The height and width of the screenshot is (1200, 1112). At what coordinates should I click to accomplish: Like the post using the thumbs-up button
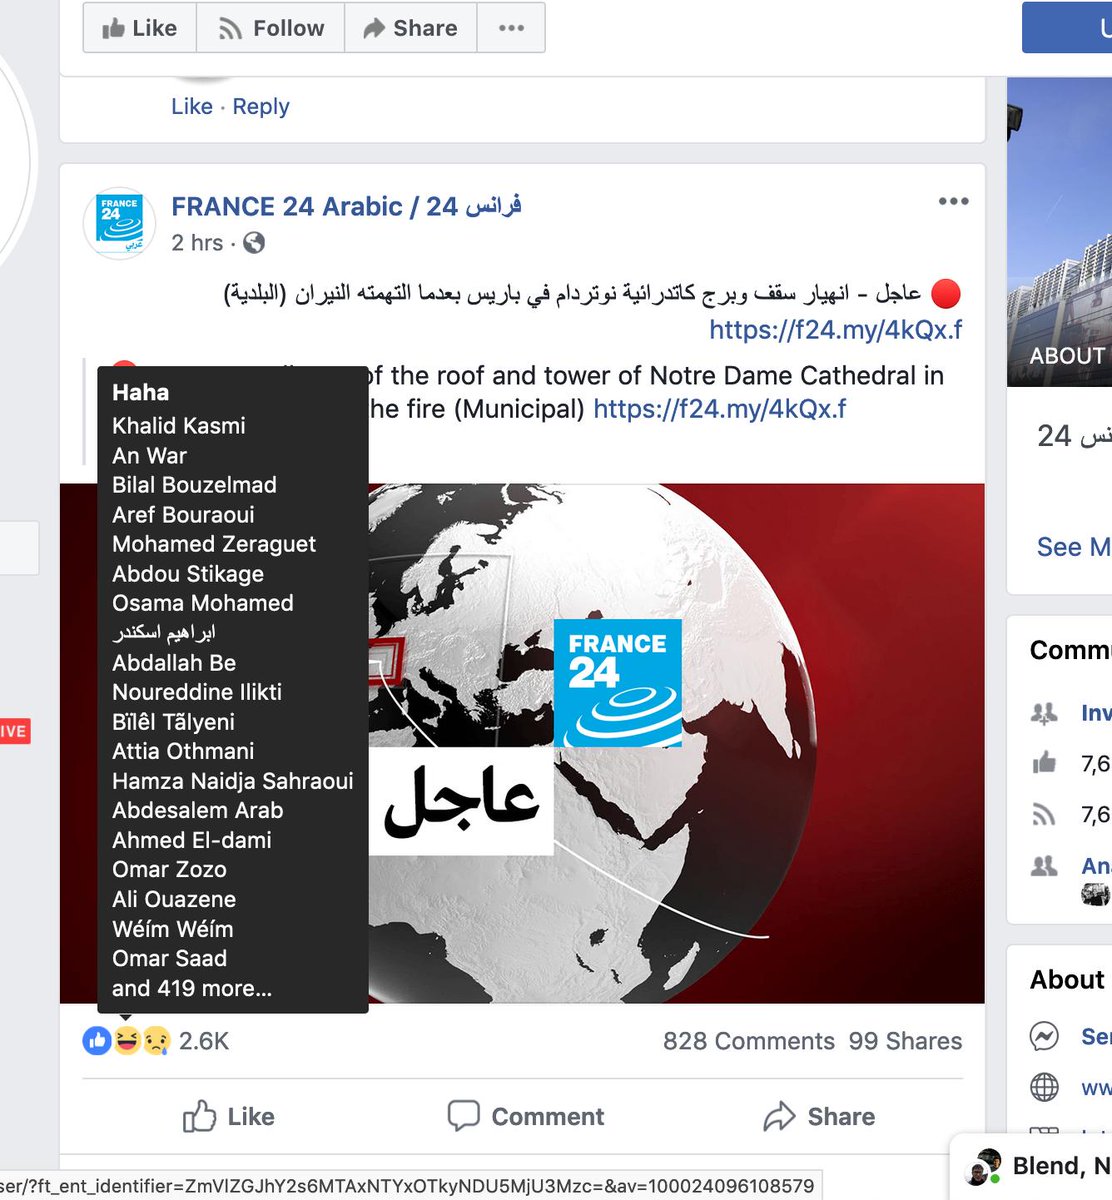tap(228, 1116)
